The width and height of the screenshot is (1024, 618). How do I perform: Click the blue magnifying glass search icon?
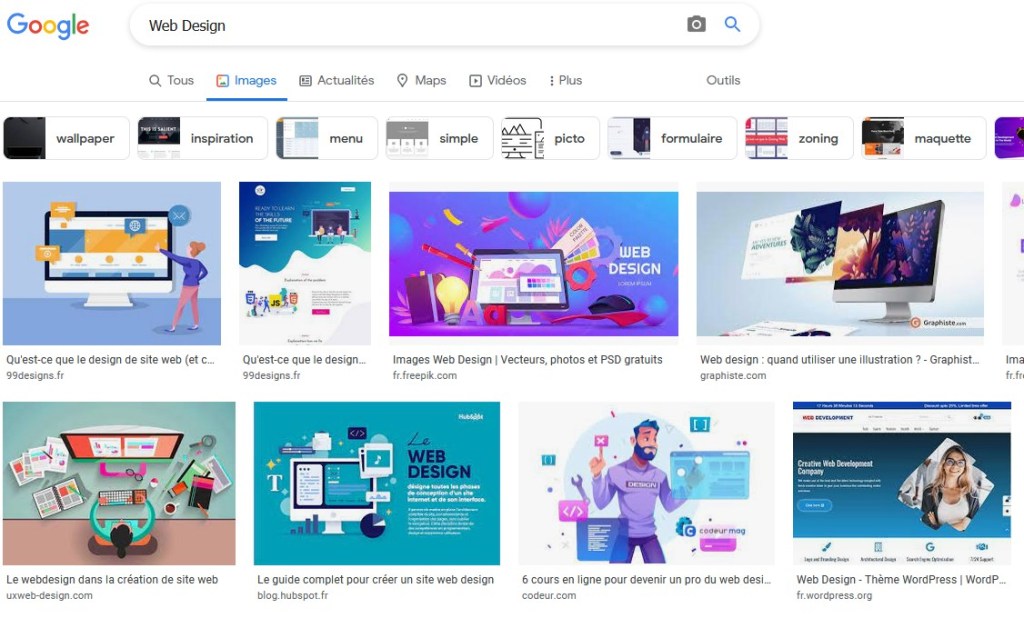(x=732, y=25)
